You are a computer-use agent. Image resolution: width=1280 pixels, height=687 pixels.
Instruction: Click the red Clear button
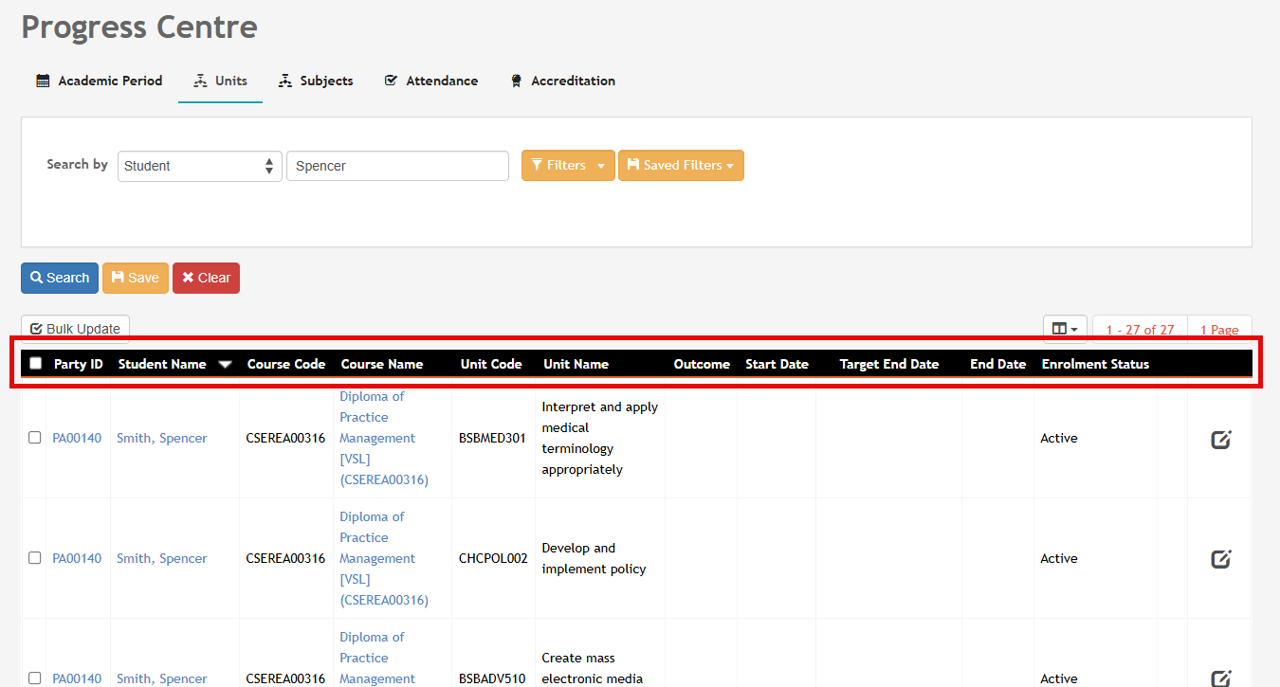pyautogui.click(x=206, y=278)
